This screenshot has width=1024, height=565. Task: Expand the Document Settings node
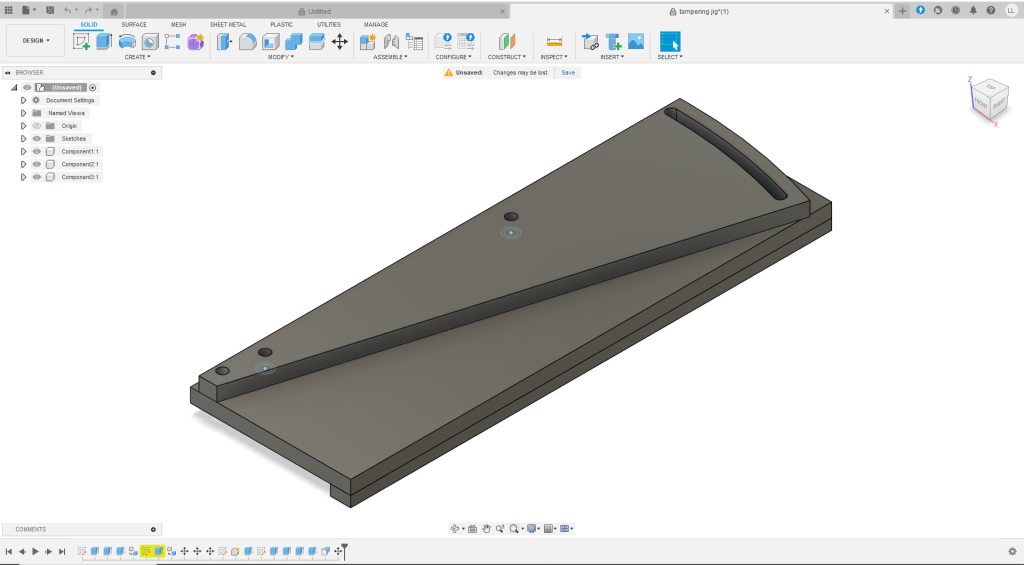[x=24, y=100]
